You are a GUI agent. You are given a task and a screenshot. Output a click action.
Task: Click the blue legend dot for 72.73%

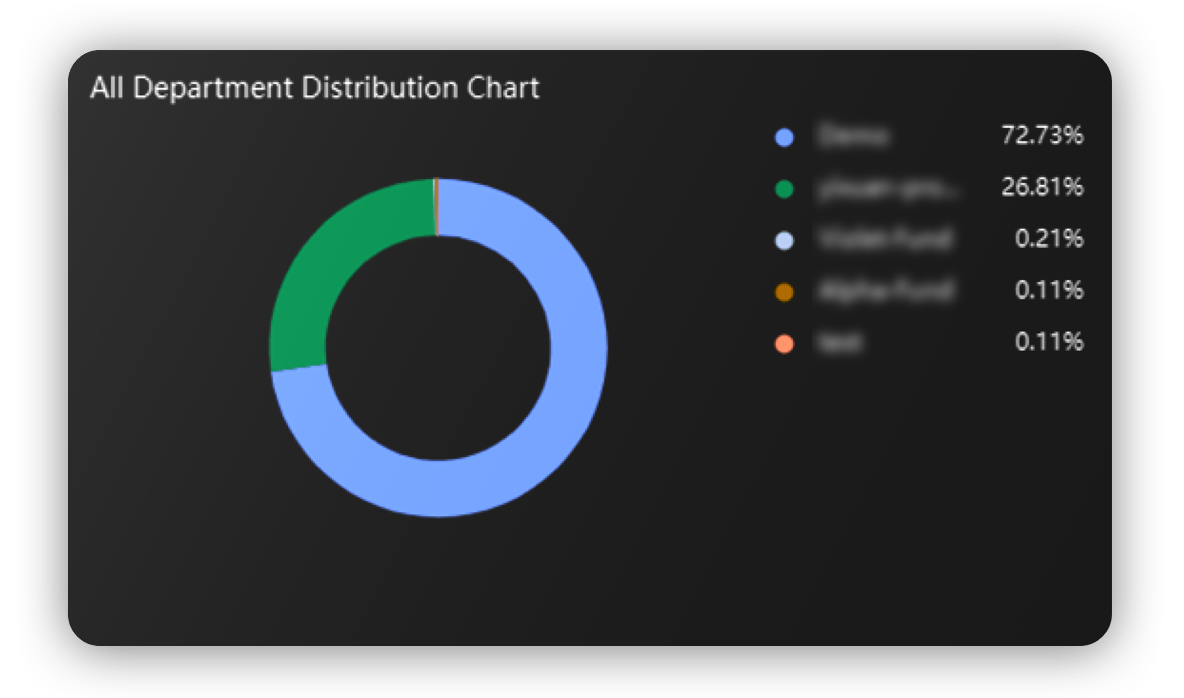(x=785, y=137)
